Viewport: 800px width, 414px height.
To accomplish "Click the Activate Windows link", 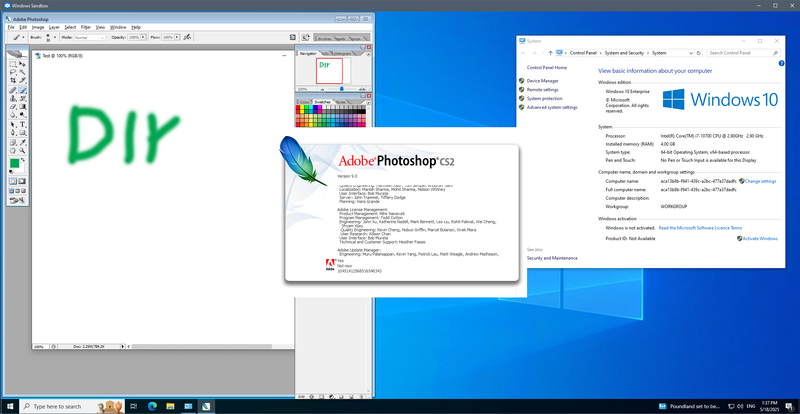I will [760, 238].
